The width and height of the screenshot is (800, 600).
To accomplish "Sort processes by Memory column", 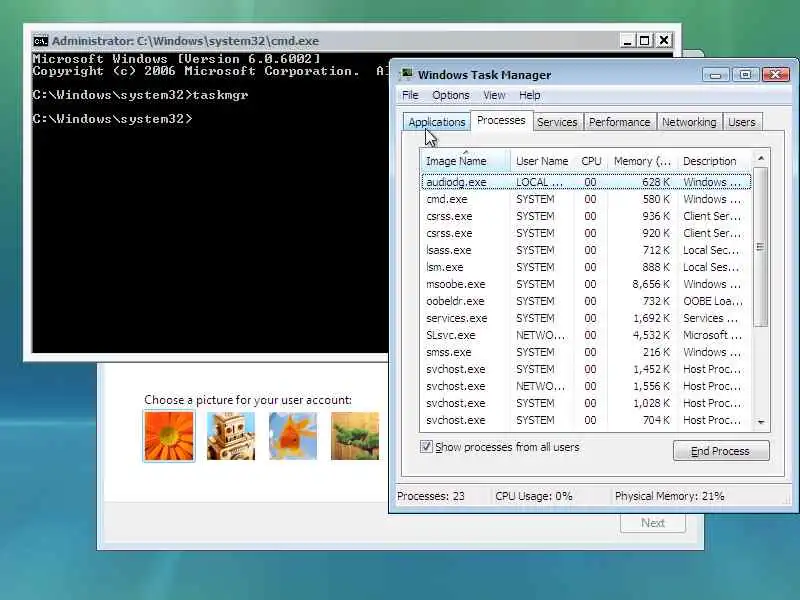I will click(x=642, y=161).
